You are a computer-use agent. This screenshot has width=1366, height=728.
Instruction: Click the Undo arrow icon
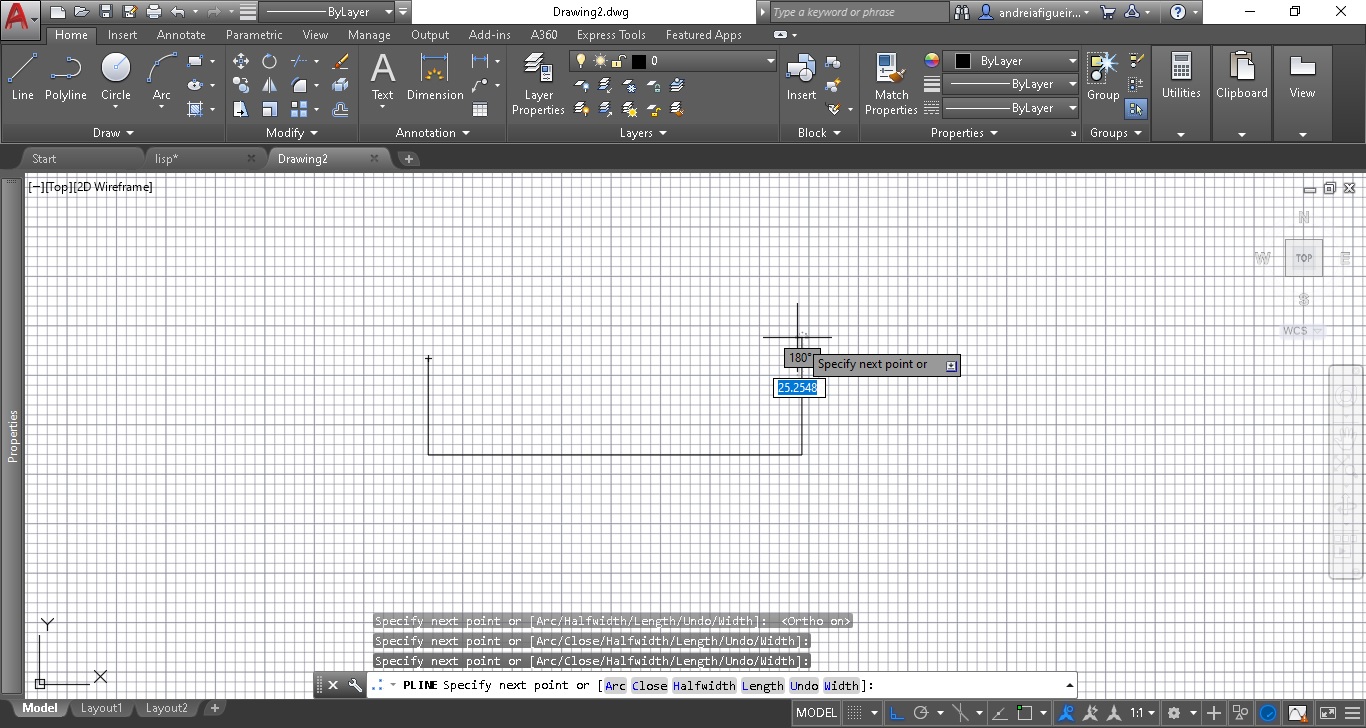click(x=177, y=12)
